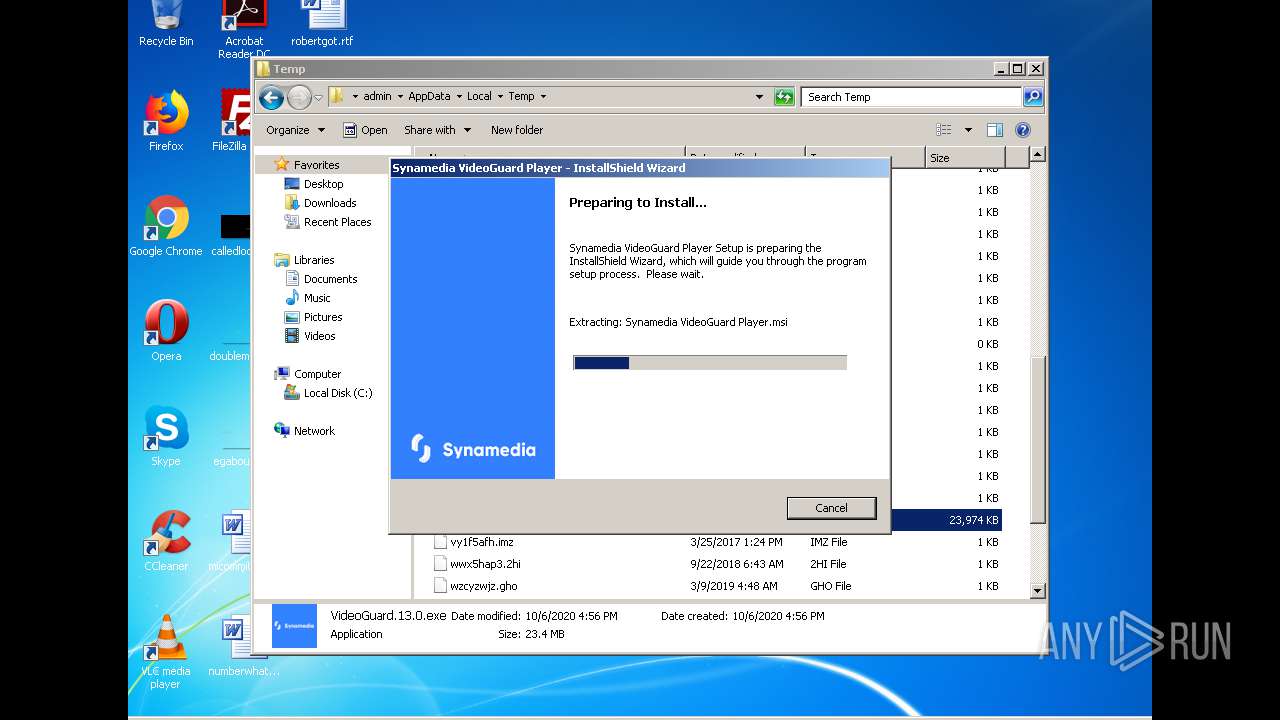Open the Organize menu
This screenshot has width=1280, height=720.
tap(295, 130)
